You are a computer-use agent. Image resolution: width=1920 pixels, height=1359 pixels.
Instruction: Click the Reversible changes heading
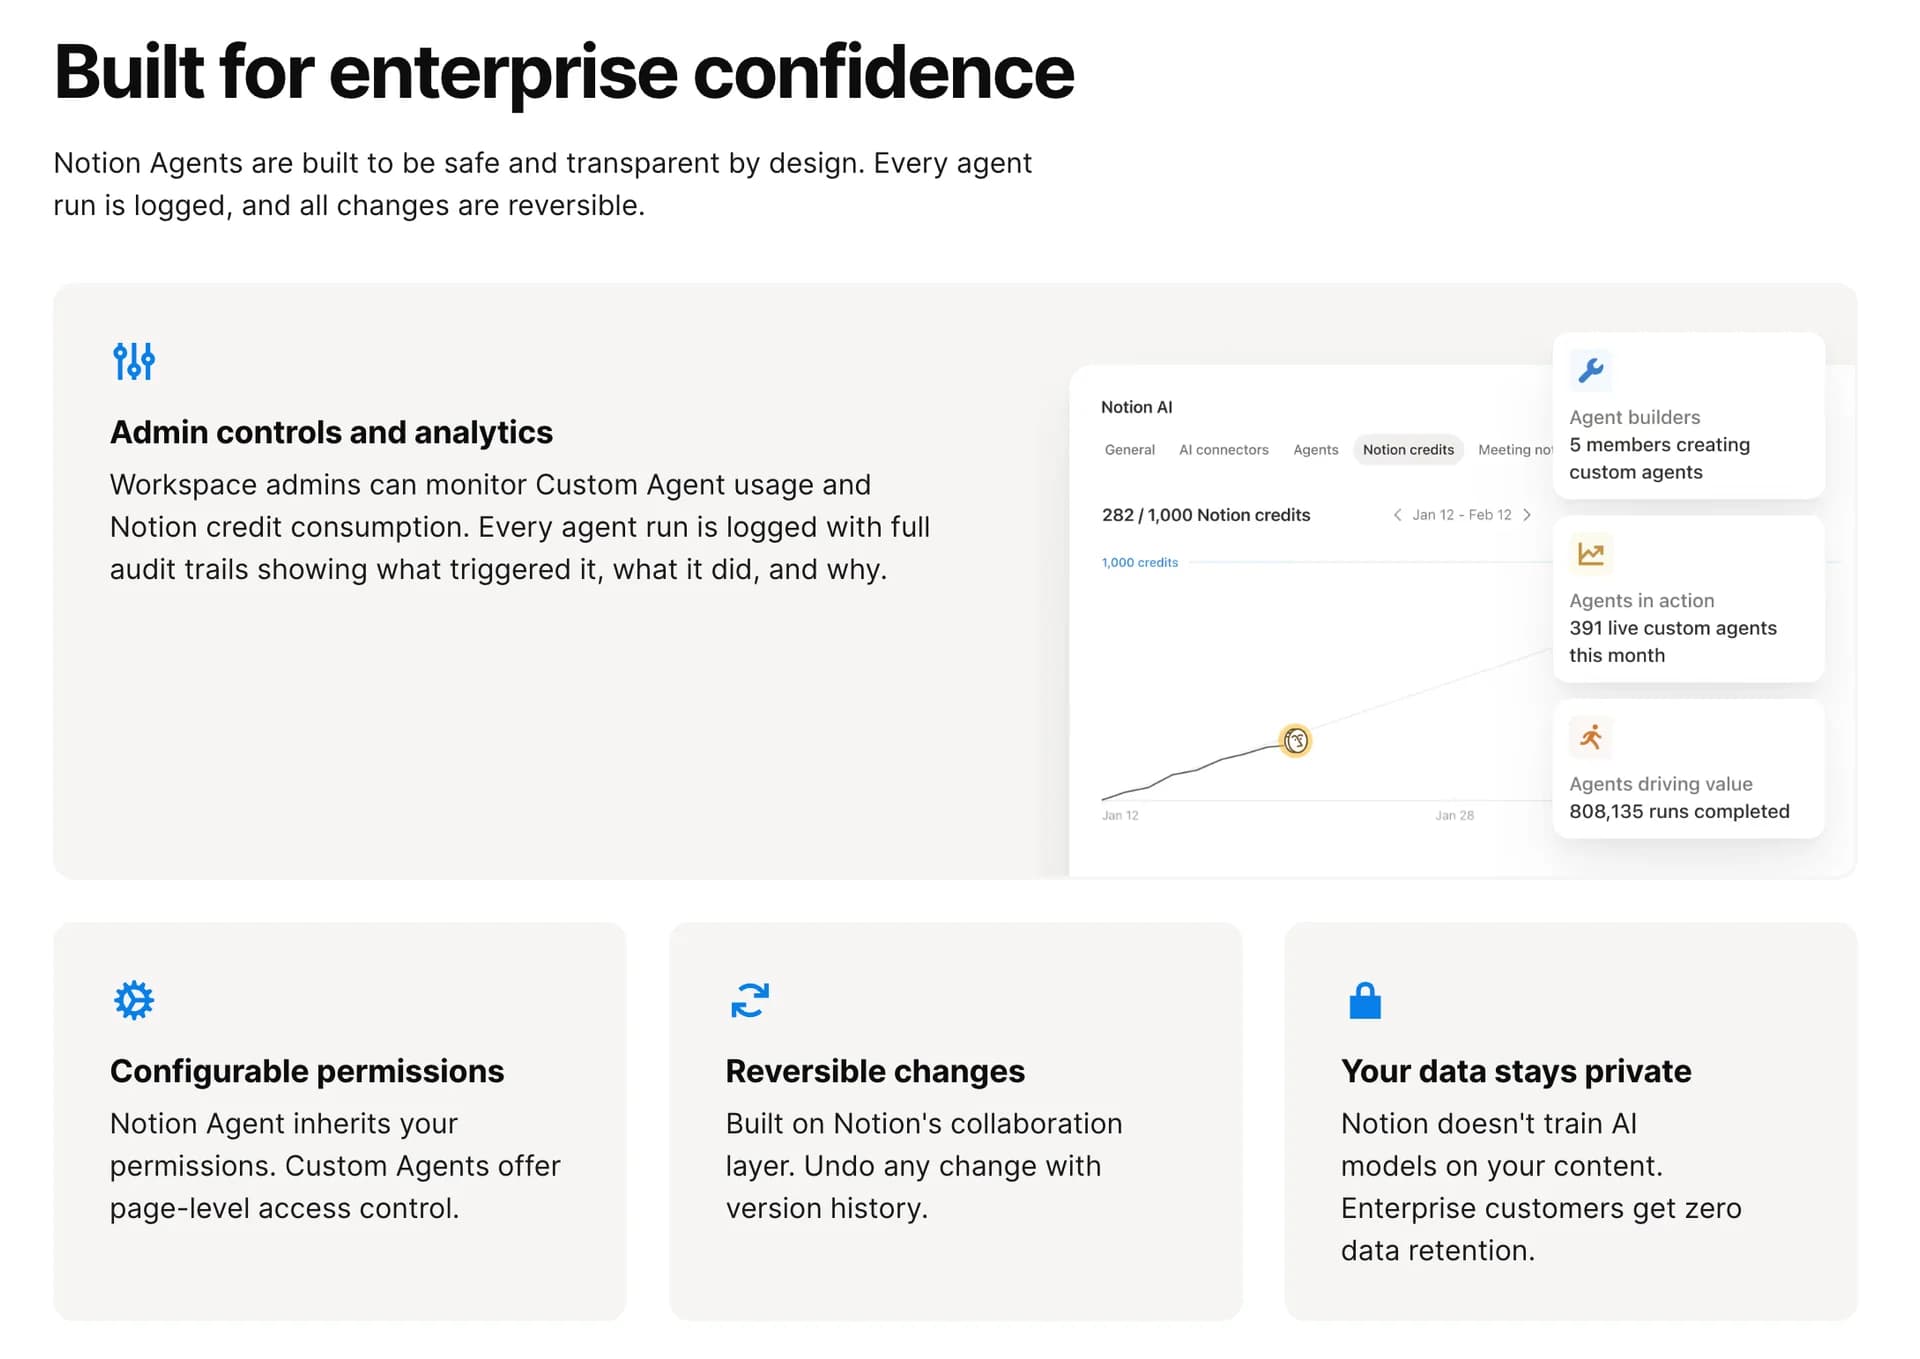click(x=875, y=1071)
